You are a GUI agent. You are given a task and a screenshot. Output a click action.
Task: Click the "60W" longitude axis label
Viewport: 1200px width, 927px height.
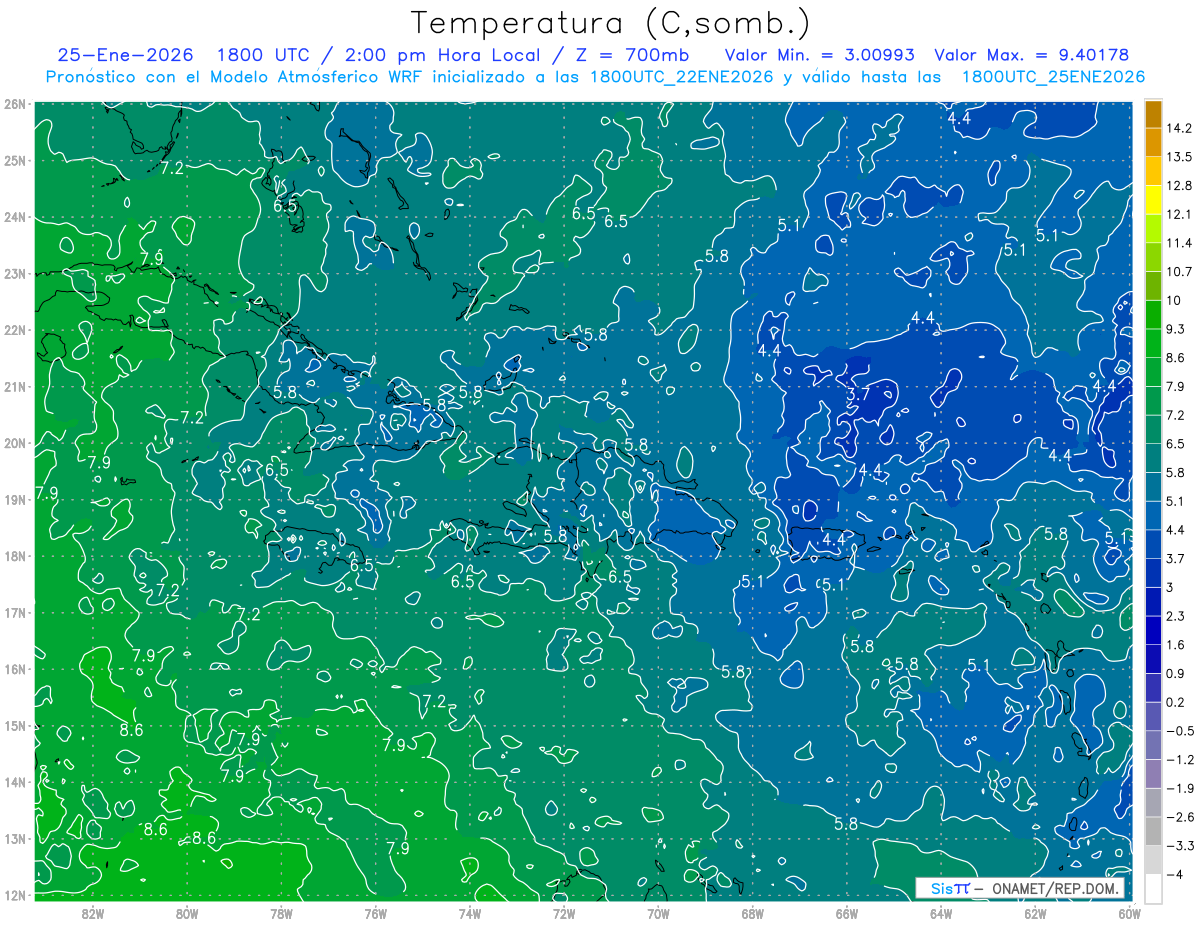pyautogui.click(x=1129, y=913)
